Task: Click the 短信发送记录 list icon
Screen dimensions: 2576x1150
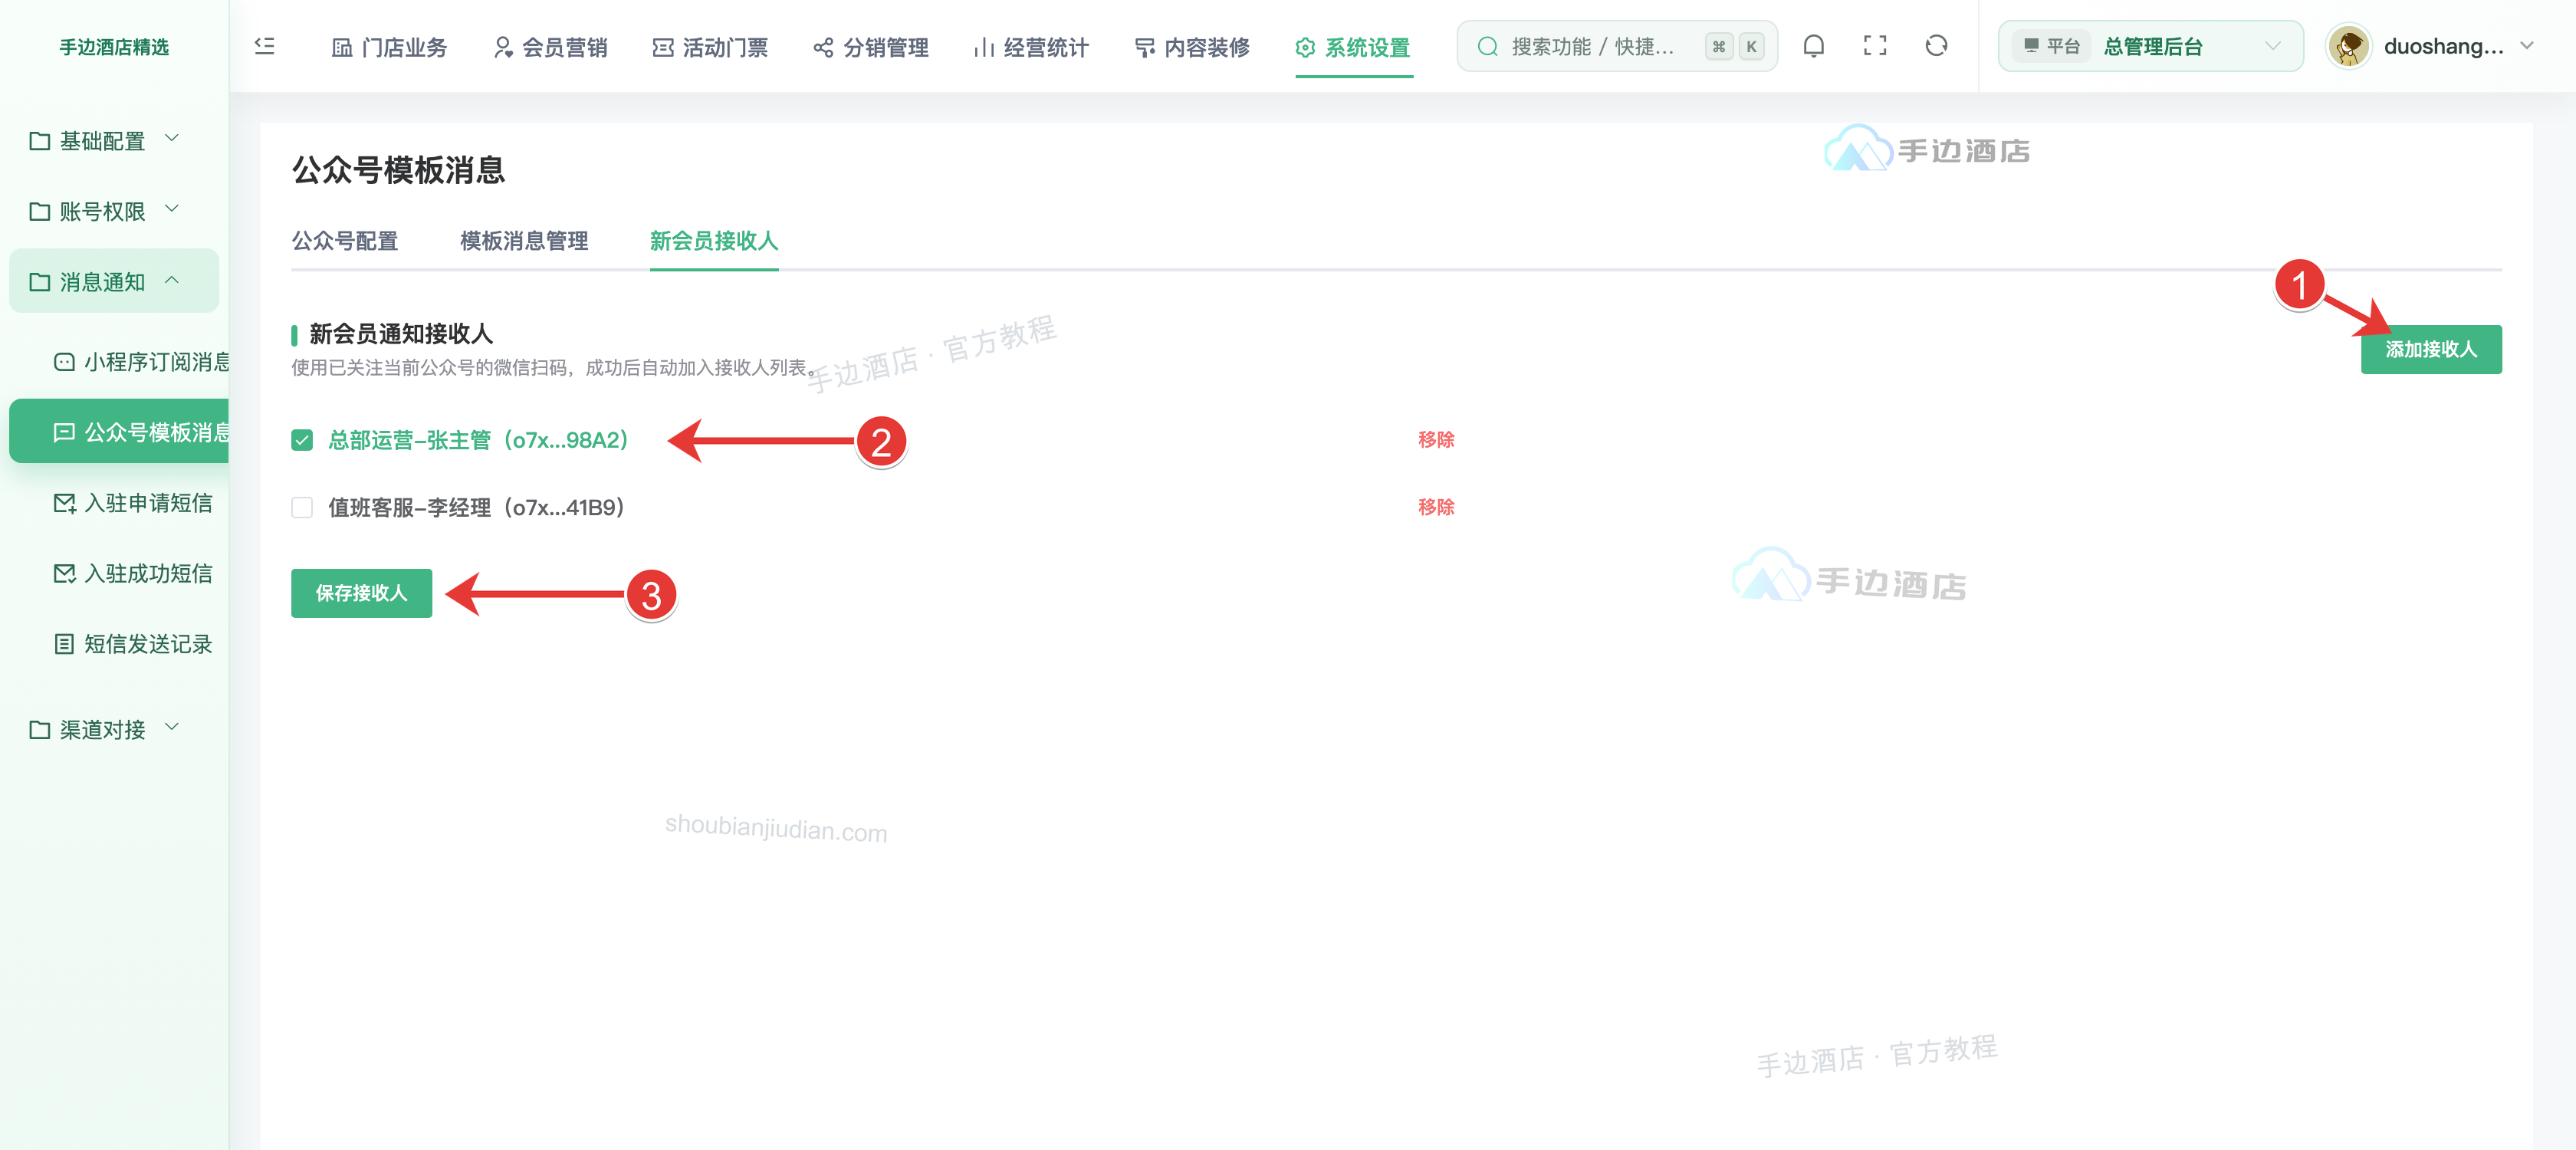Action: click(64, 644)
